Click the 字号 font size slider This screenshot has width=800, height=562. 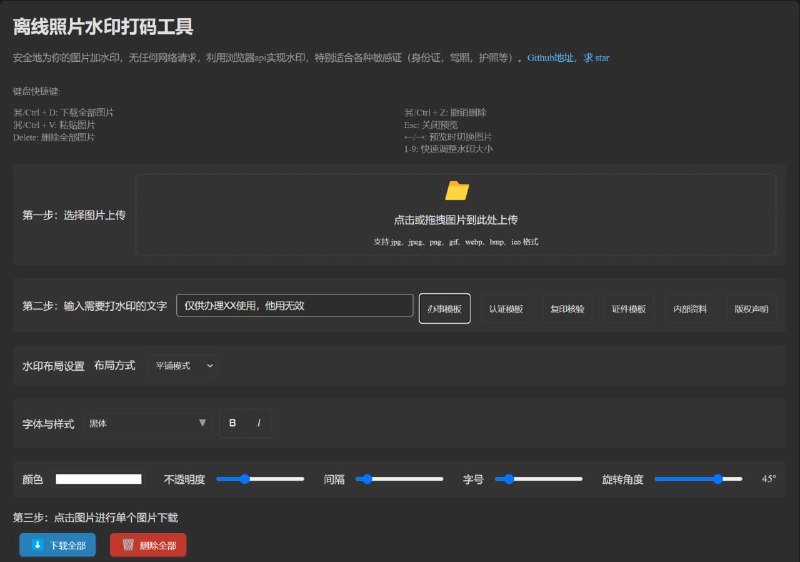click(538, 479)
